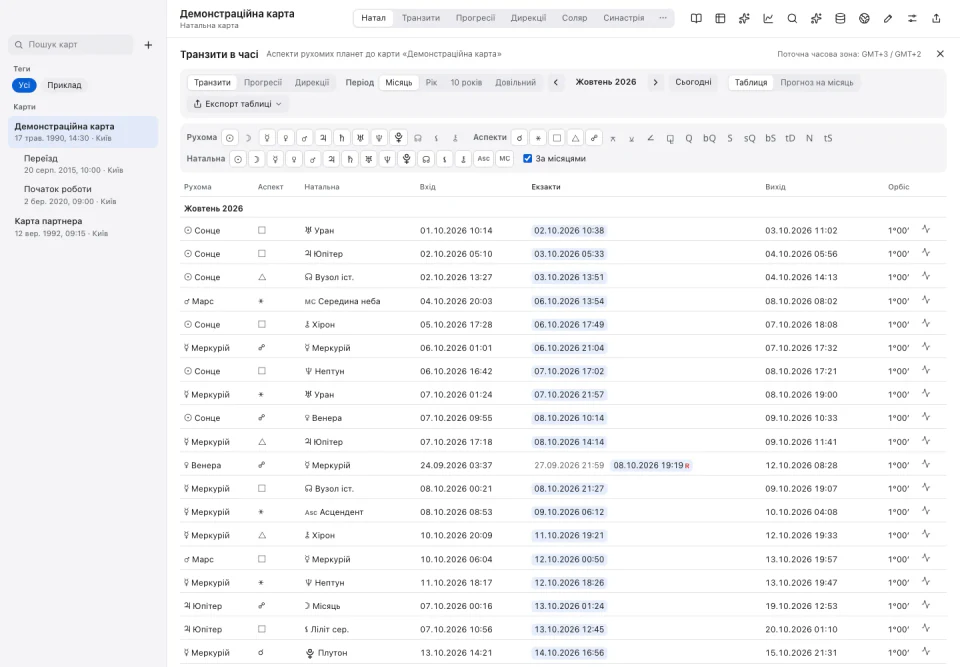Viewport: 960px width, 667px height.
Task: Open the line chart icon in header
Action: coord(768,18)
